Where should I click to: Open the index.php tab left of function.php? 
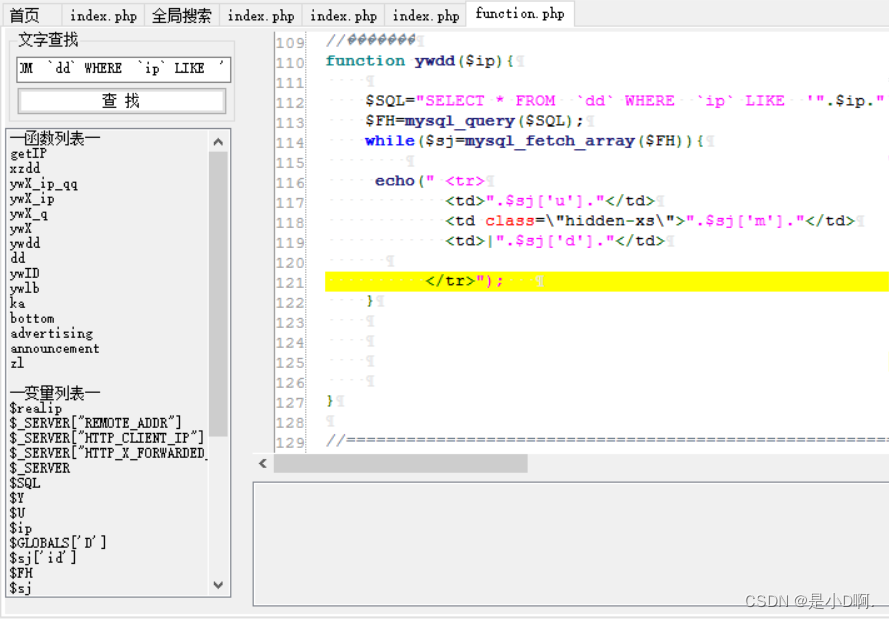click(426, 15)
